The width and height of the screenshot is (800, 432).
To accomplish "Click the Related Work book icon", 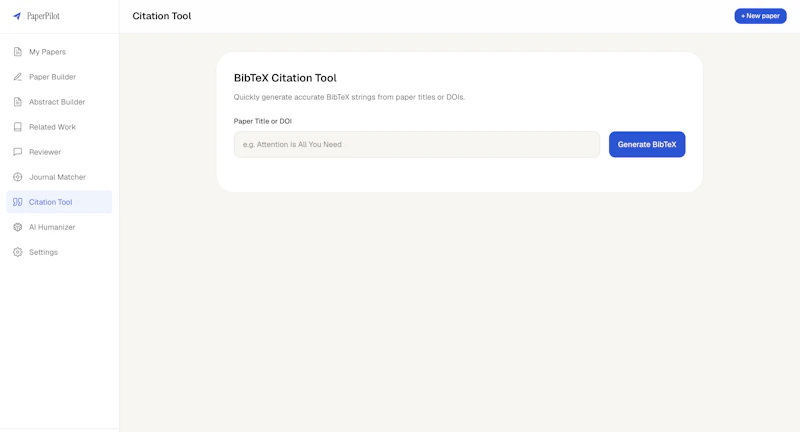I will coord(17,126).
